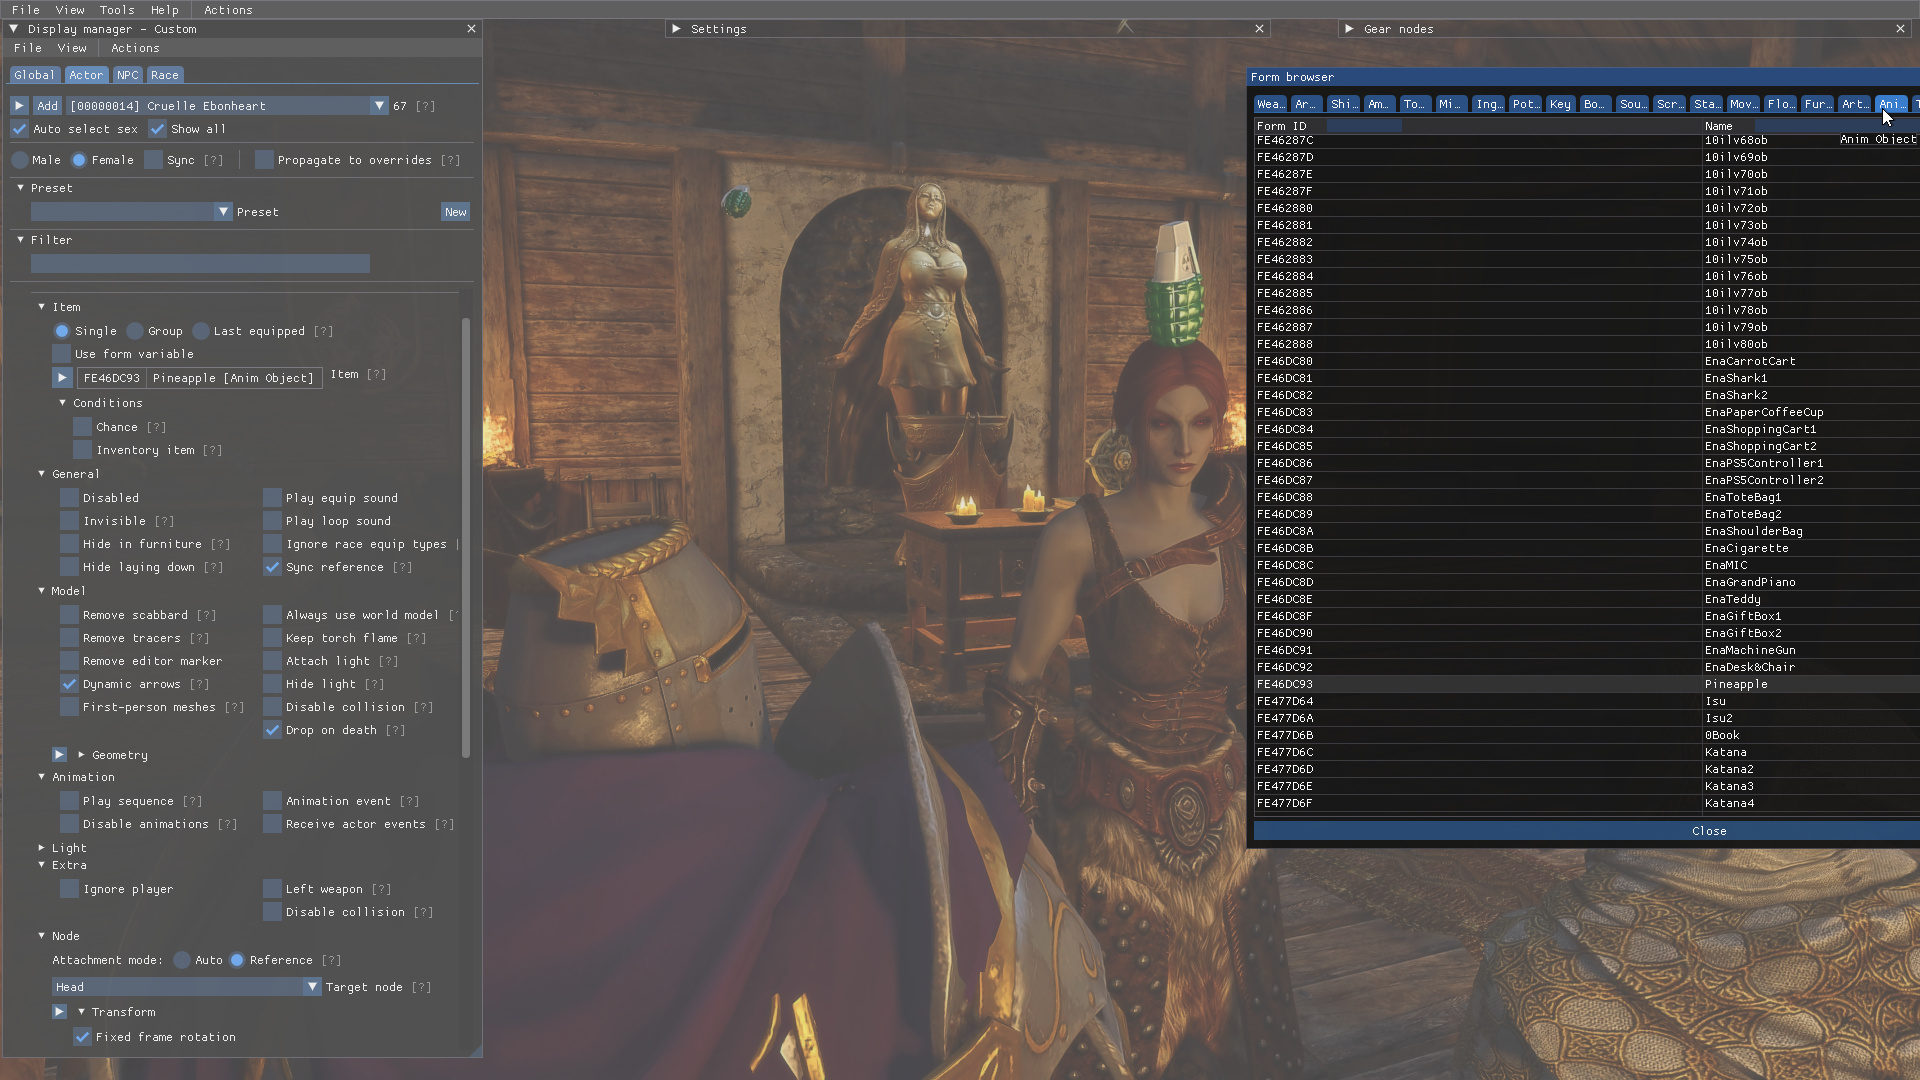Click the arrow button left of Transform
Image resolution: width=1920 pixels, height=1080 pixels.
[60, 1012]
